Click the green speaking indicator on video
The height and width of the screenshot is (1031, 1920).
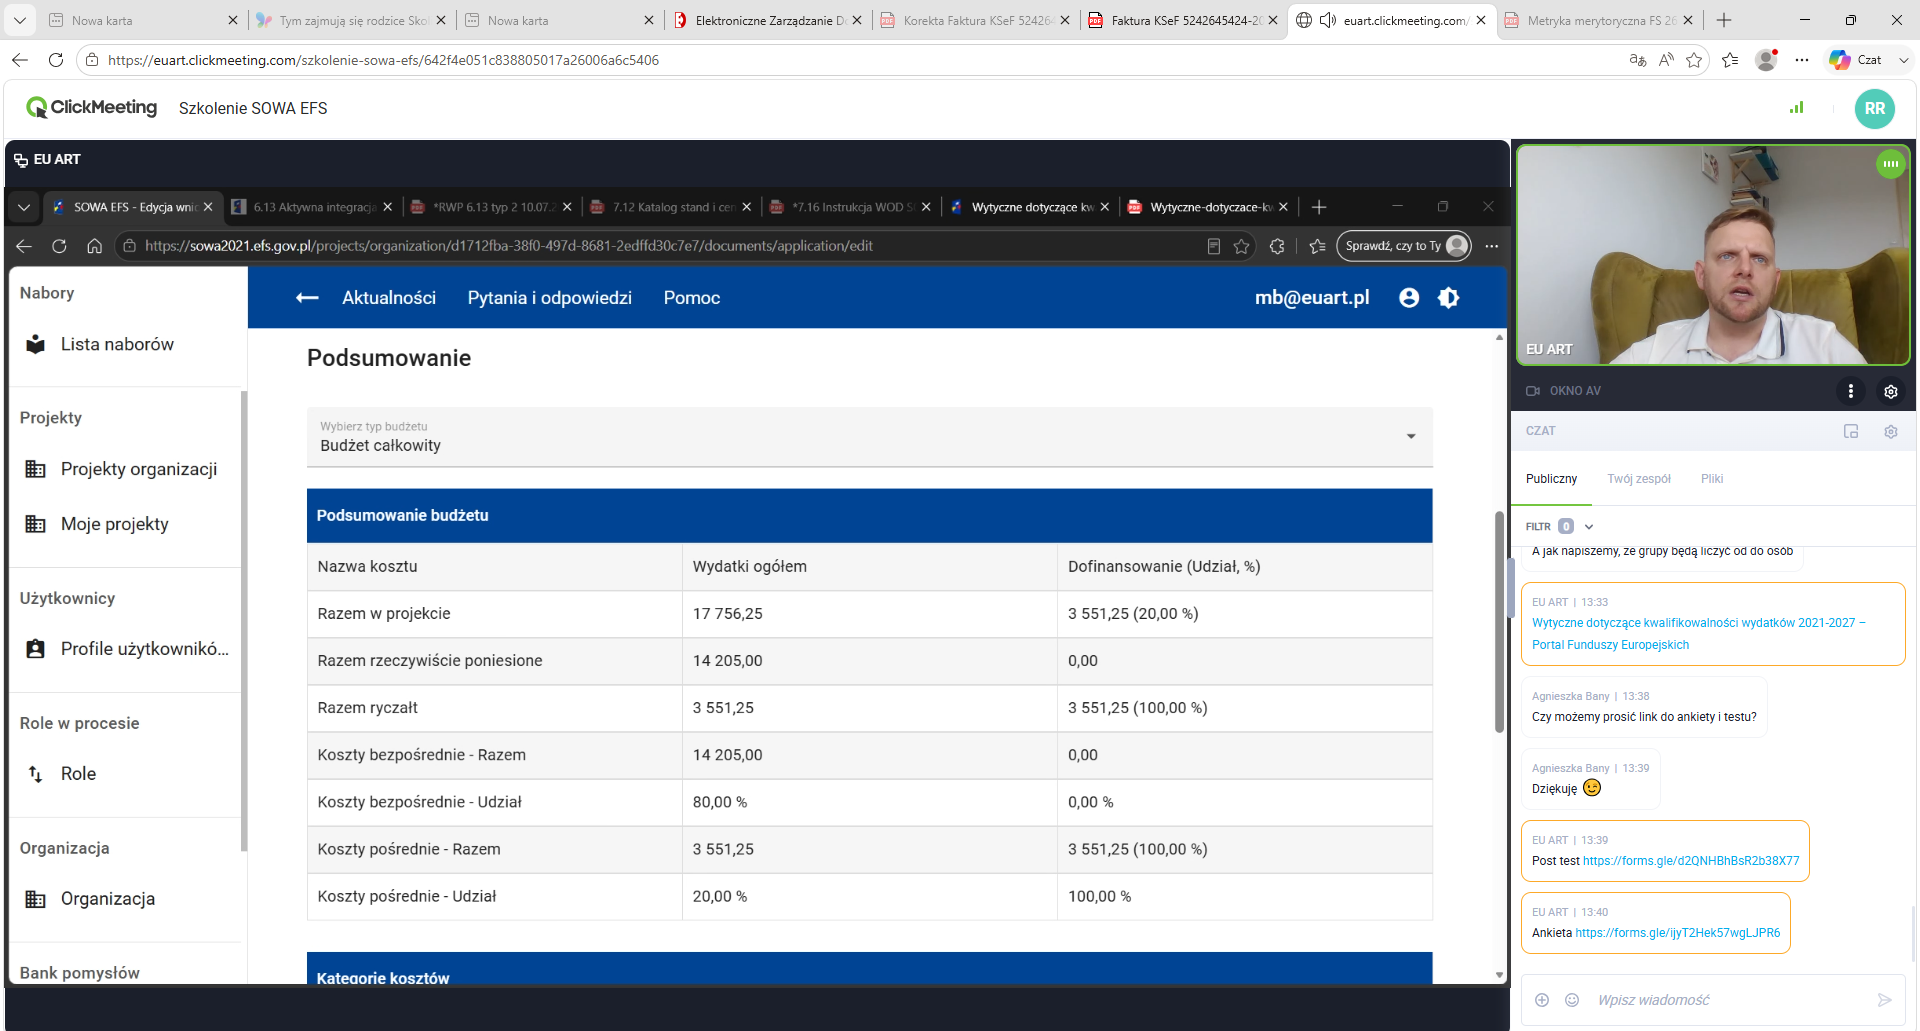[x=1891, y=163]
